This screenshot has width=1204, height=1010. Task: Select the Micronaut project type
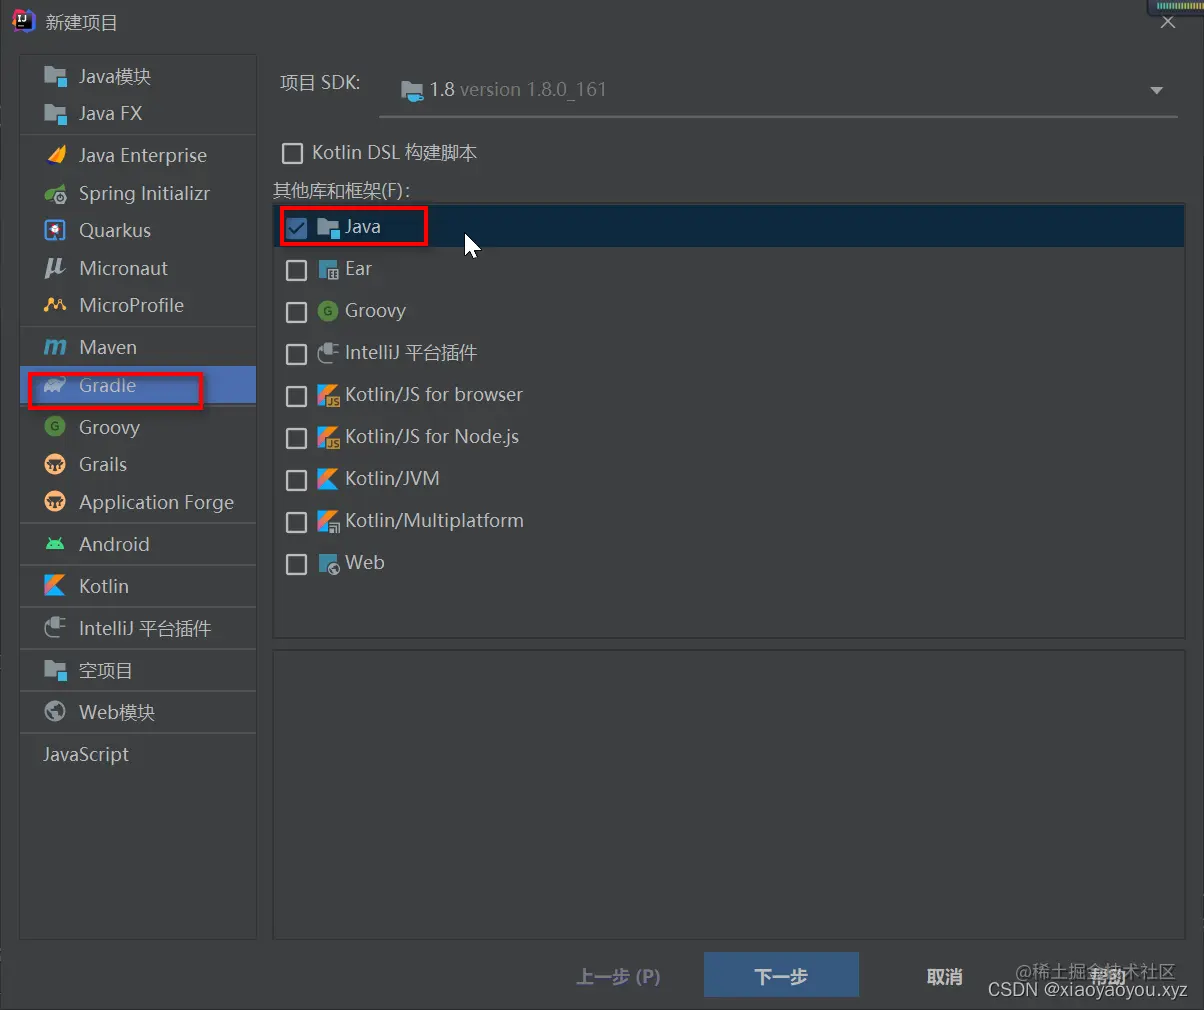(x=138, y=268)
